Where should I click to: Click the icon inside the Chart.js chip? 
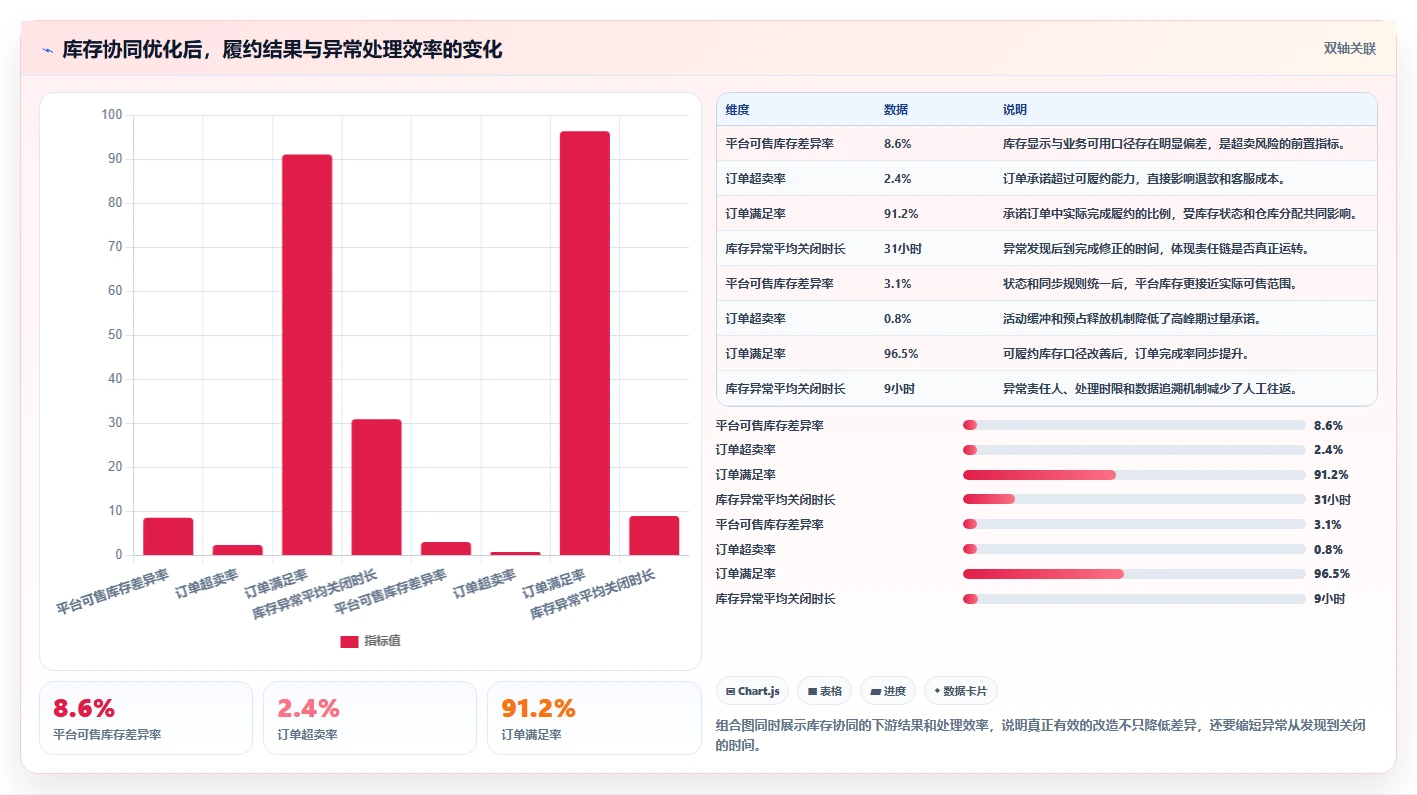731,691
